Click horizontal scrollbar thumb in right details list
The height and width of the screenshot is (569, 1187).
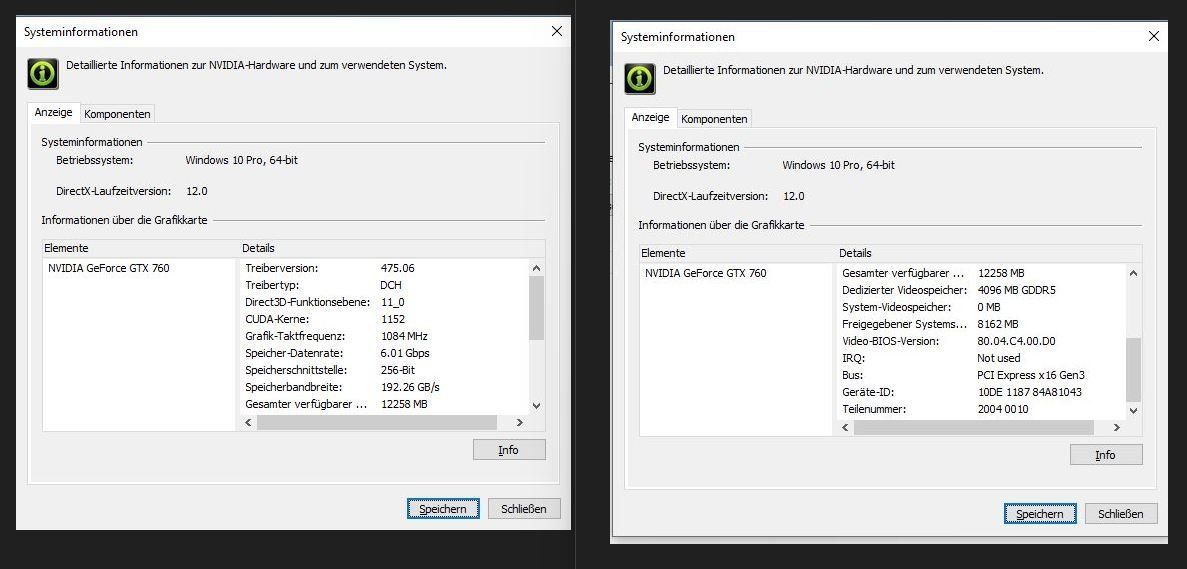click(x=974, y=428)
